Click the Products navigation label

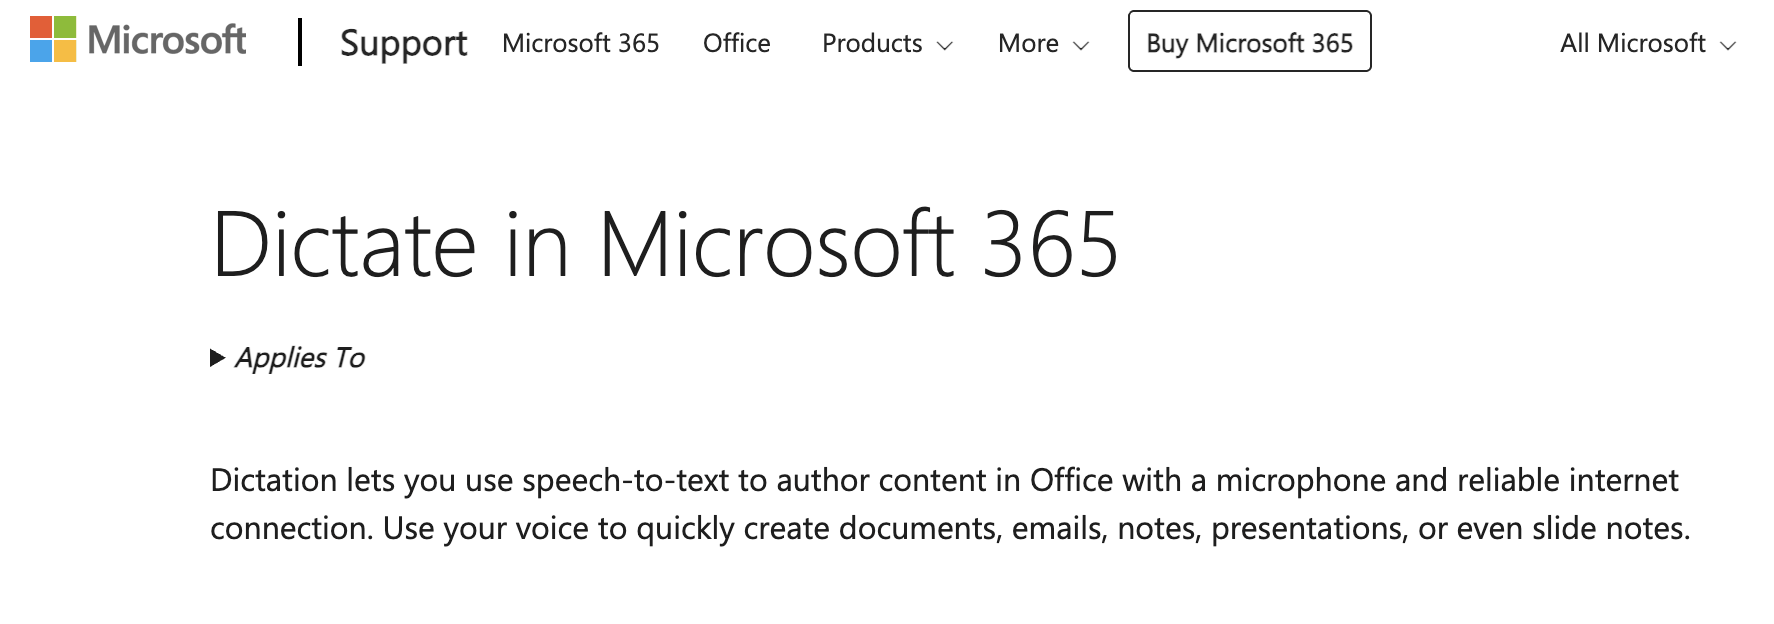tap(872, 44)
